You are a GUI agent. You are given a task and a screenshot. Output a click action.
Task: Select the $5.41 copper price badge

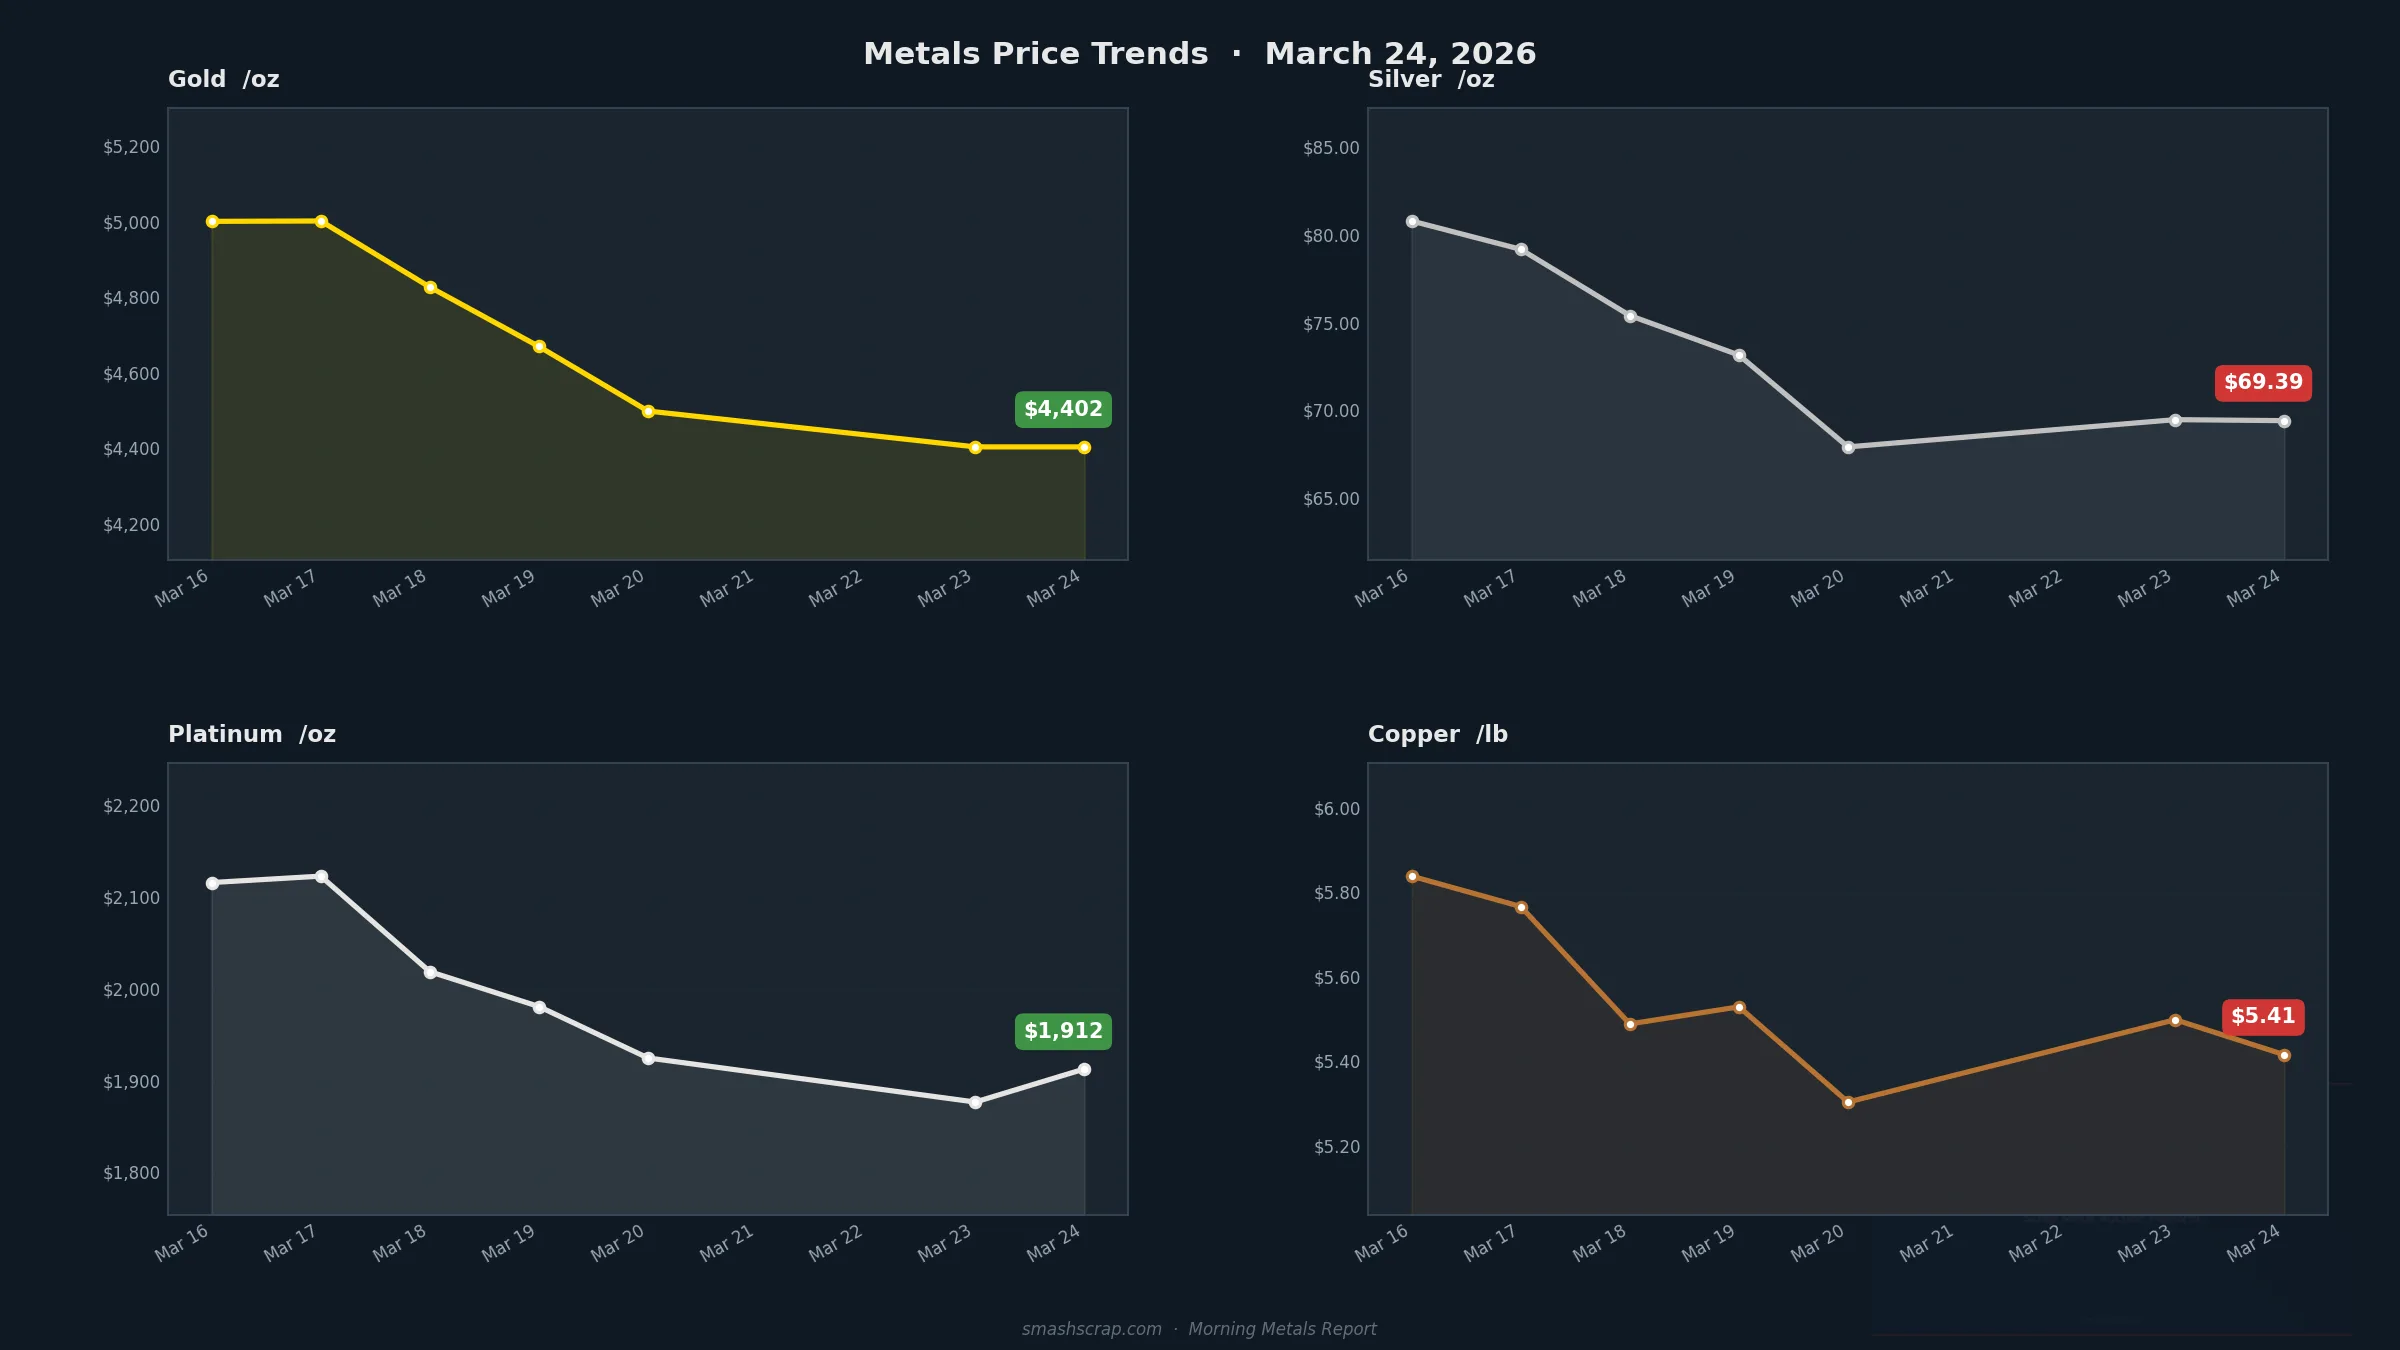[2263, 1016]
